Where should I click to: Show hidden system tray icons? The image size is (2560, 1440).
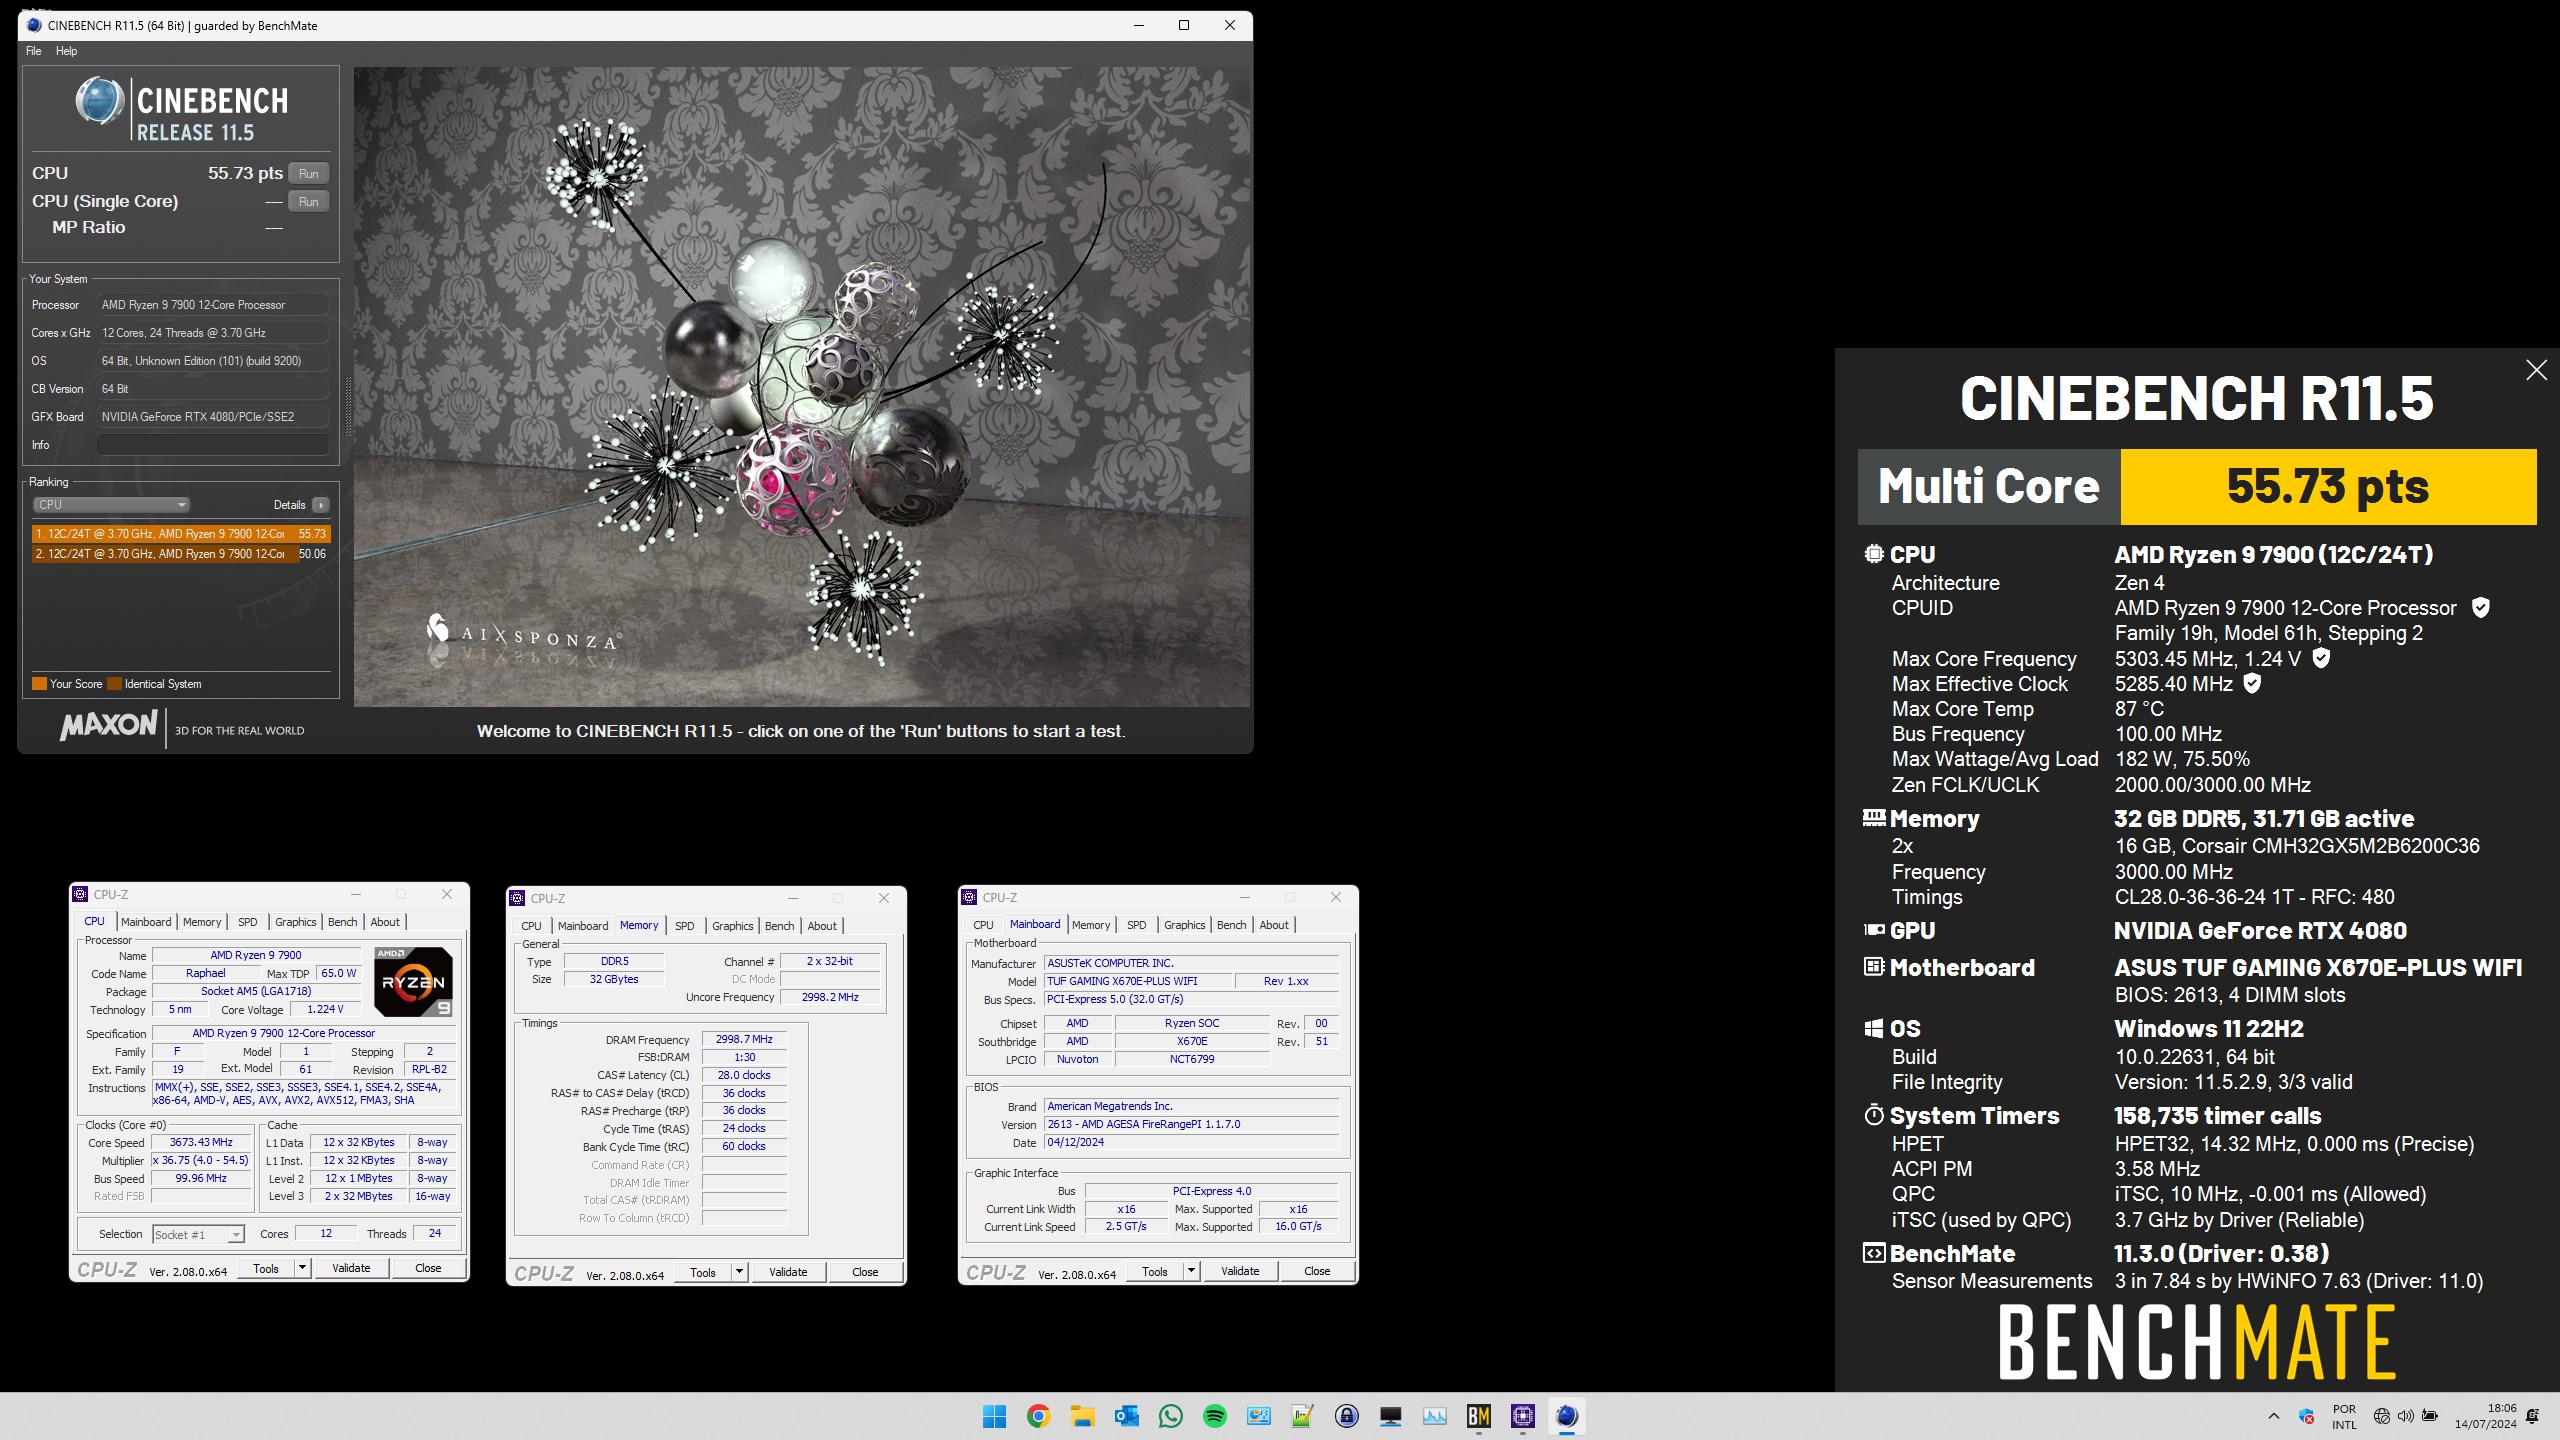pos(2273,1416)
